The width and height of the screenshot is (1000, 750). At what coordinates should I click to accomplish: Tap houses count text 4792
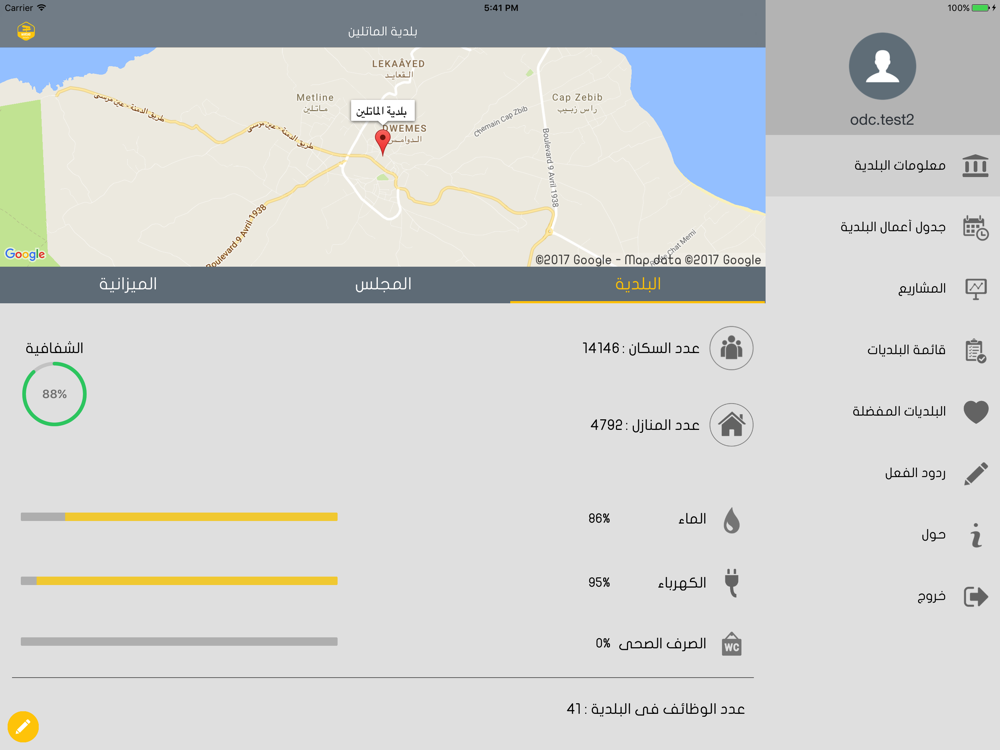point(607,425)
